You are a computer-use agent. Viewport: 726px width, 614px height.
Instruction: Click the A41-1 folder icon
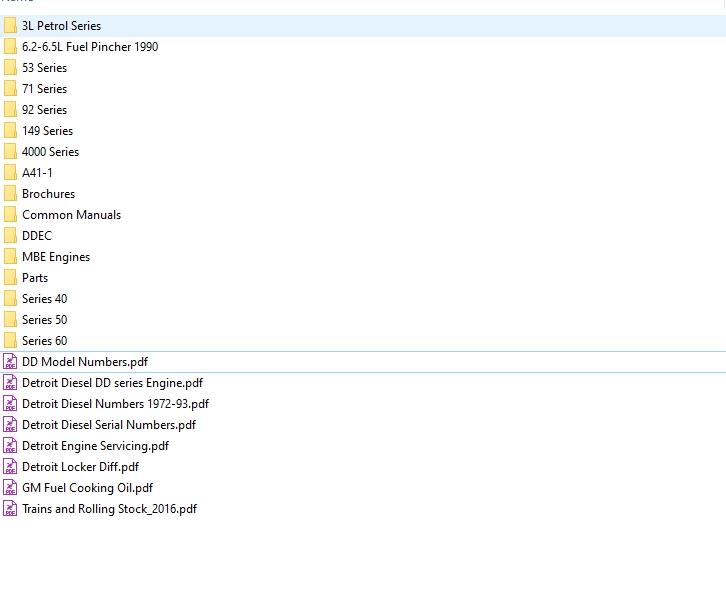click(10, 173)
